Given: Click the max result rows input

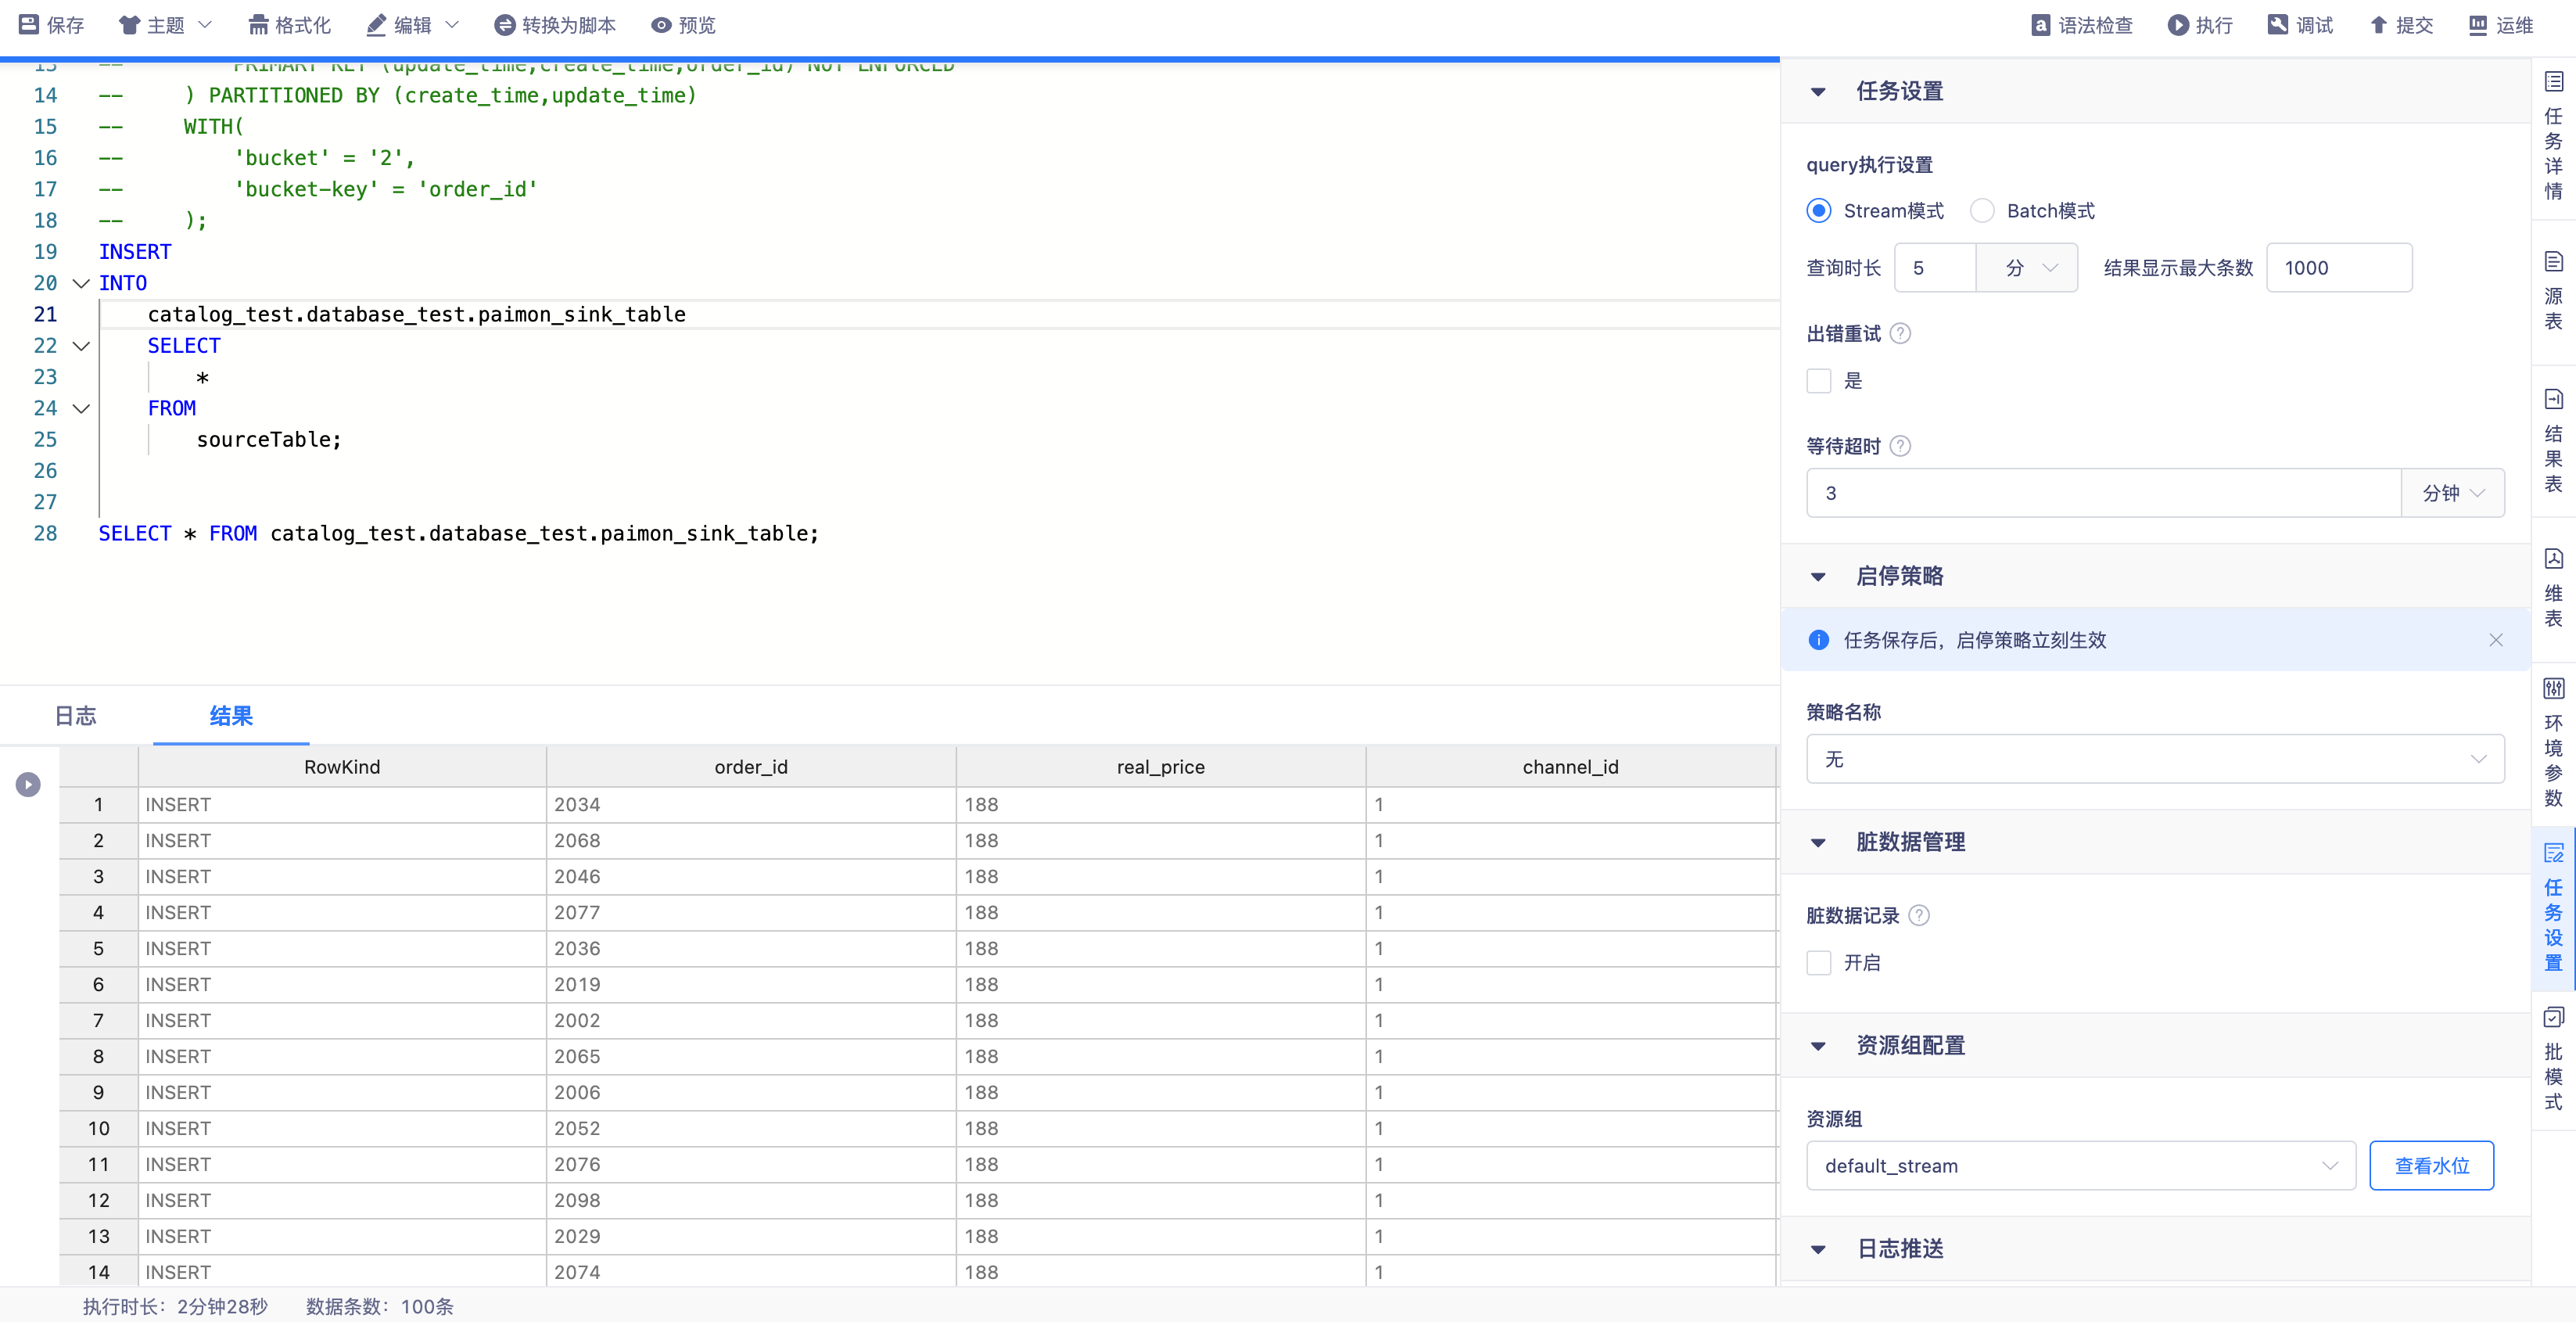Looking at the screenshot, I should click(2339, 268).
